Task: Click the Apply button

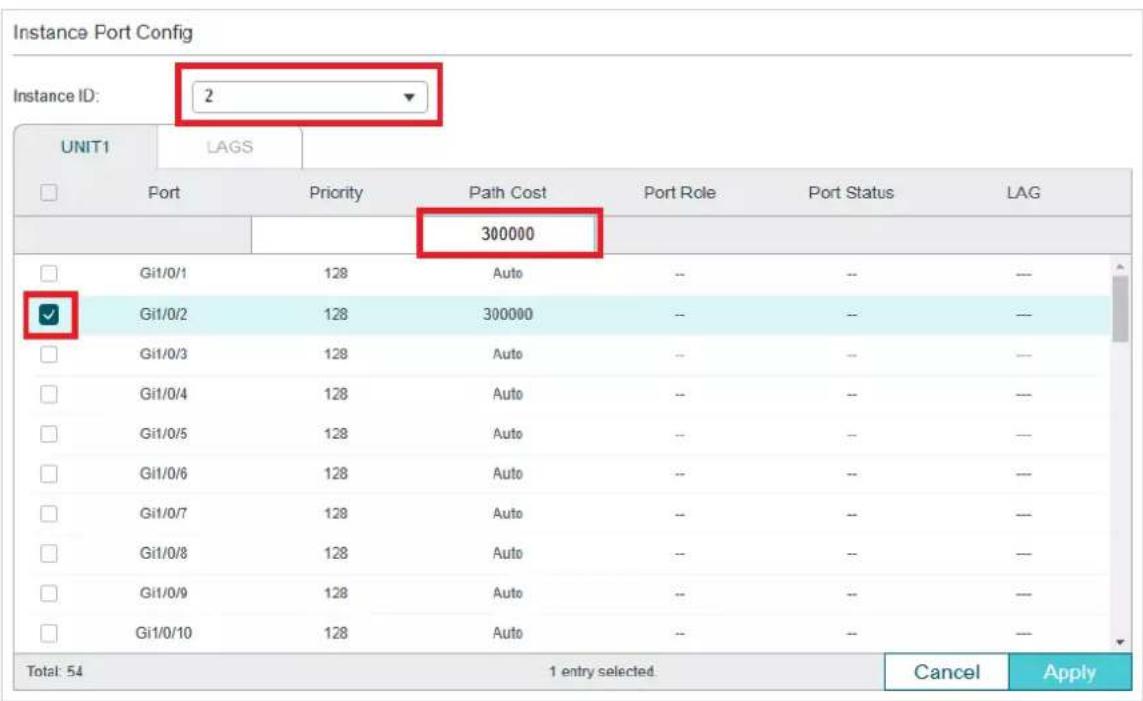Action: point(1069,672)
